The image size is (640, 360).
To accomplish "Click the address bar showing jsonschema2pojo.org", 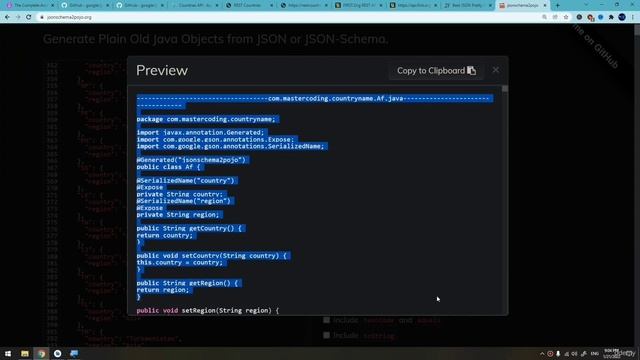I will [x=286, y=17].
